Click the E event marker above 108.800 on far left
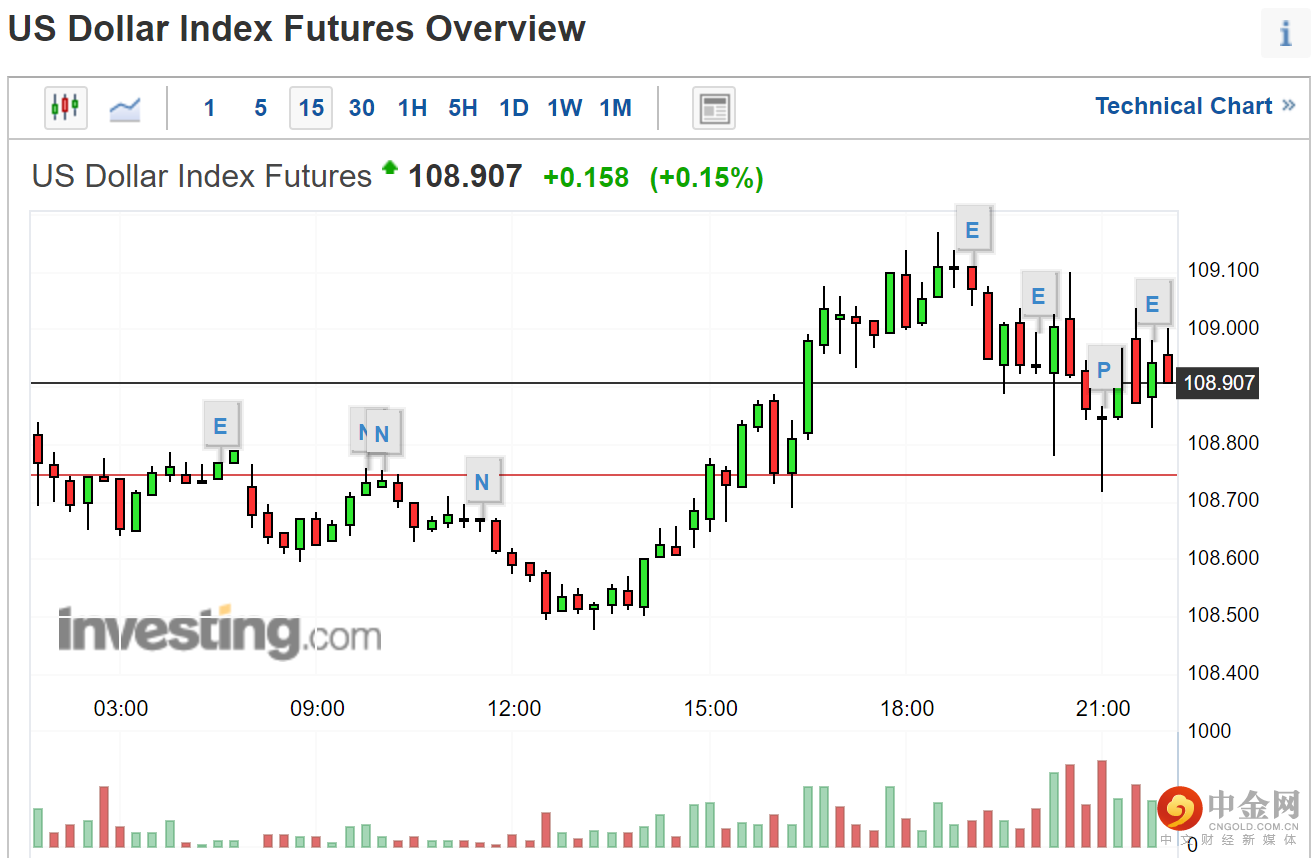Image resolution: width=1314 pixels, height=858 pixels. click(x=220, y=426)
